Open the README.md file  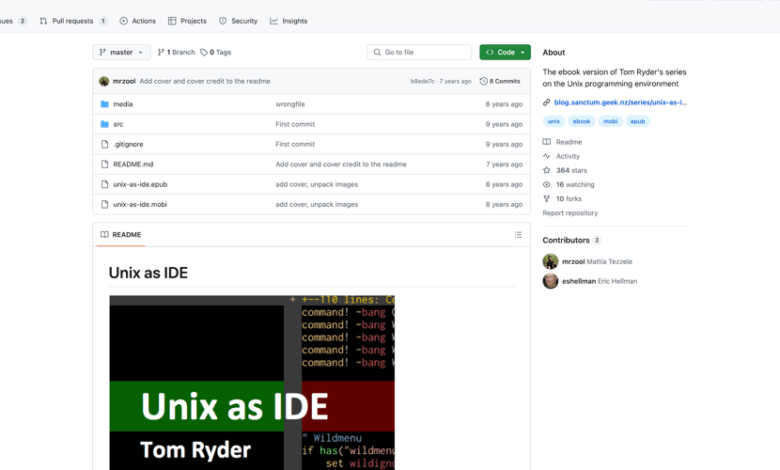133,164
